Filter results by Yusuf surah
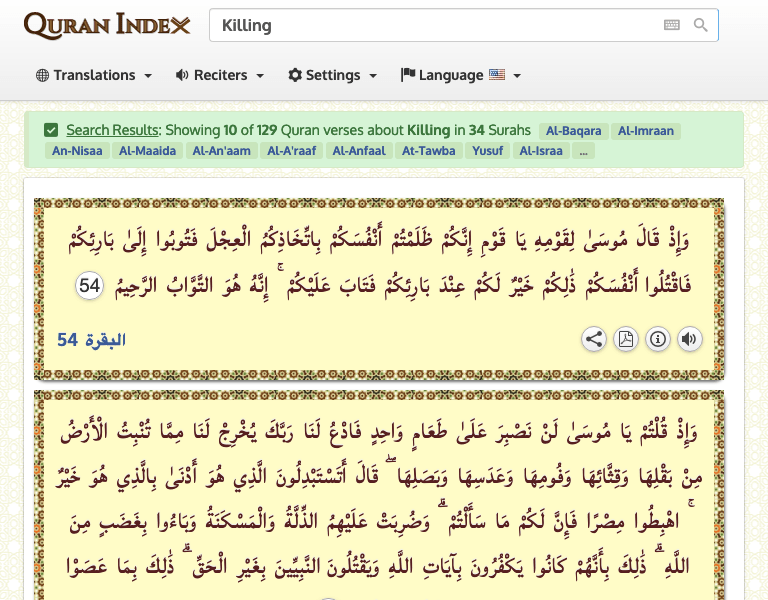Screen dimensions: 768x600 point(488,151)
